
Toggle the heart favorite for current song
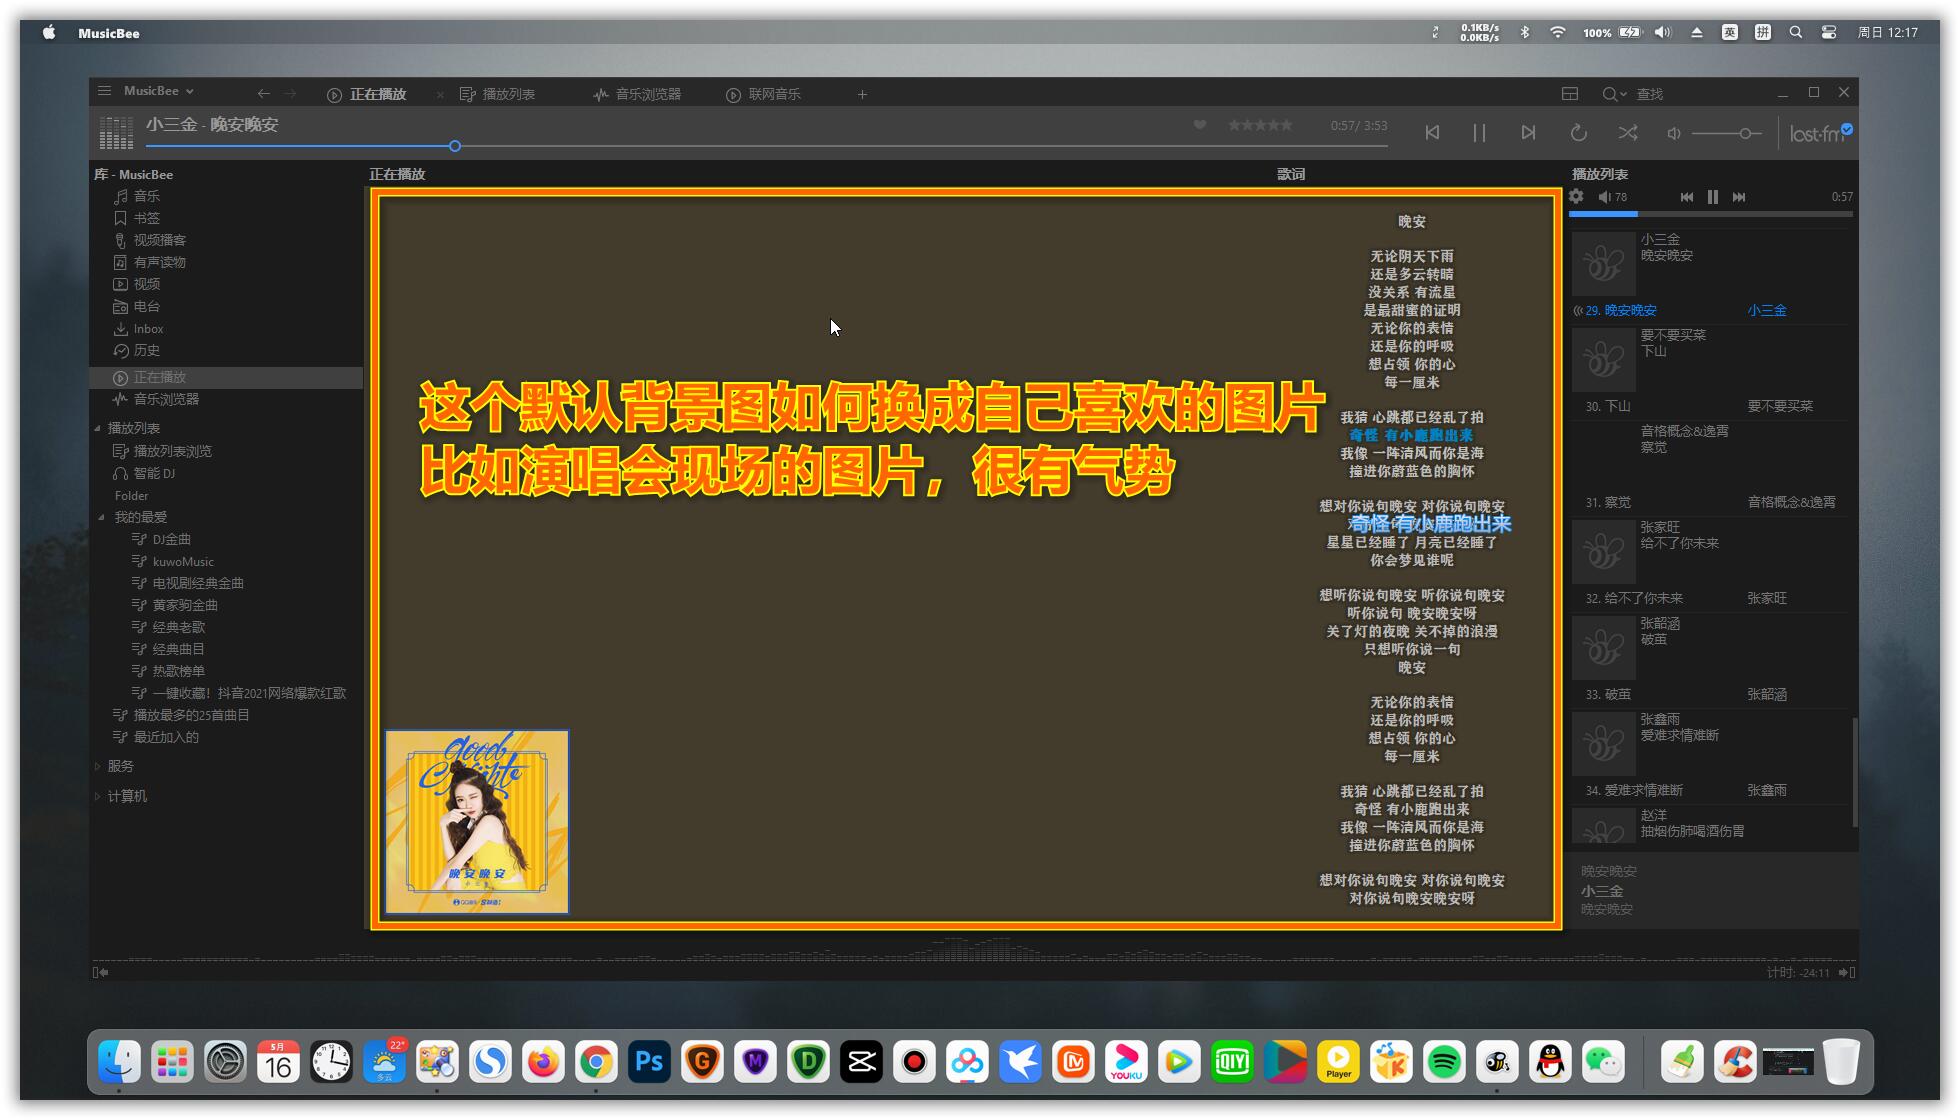(x=1200, y=125)
